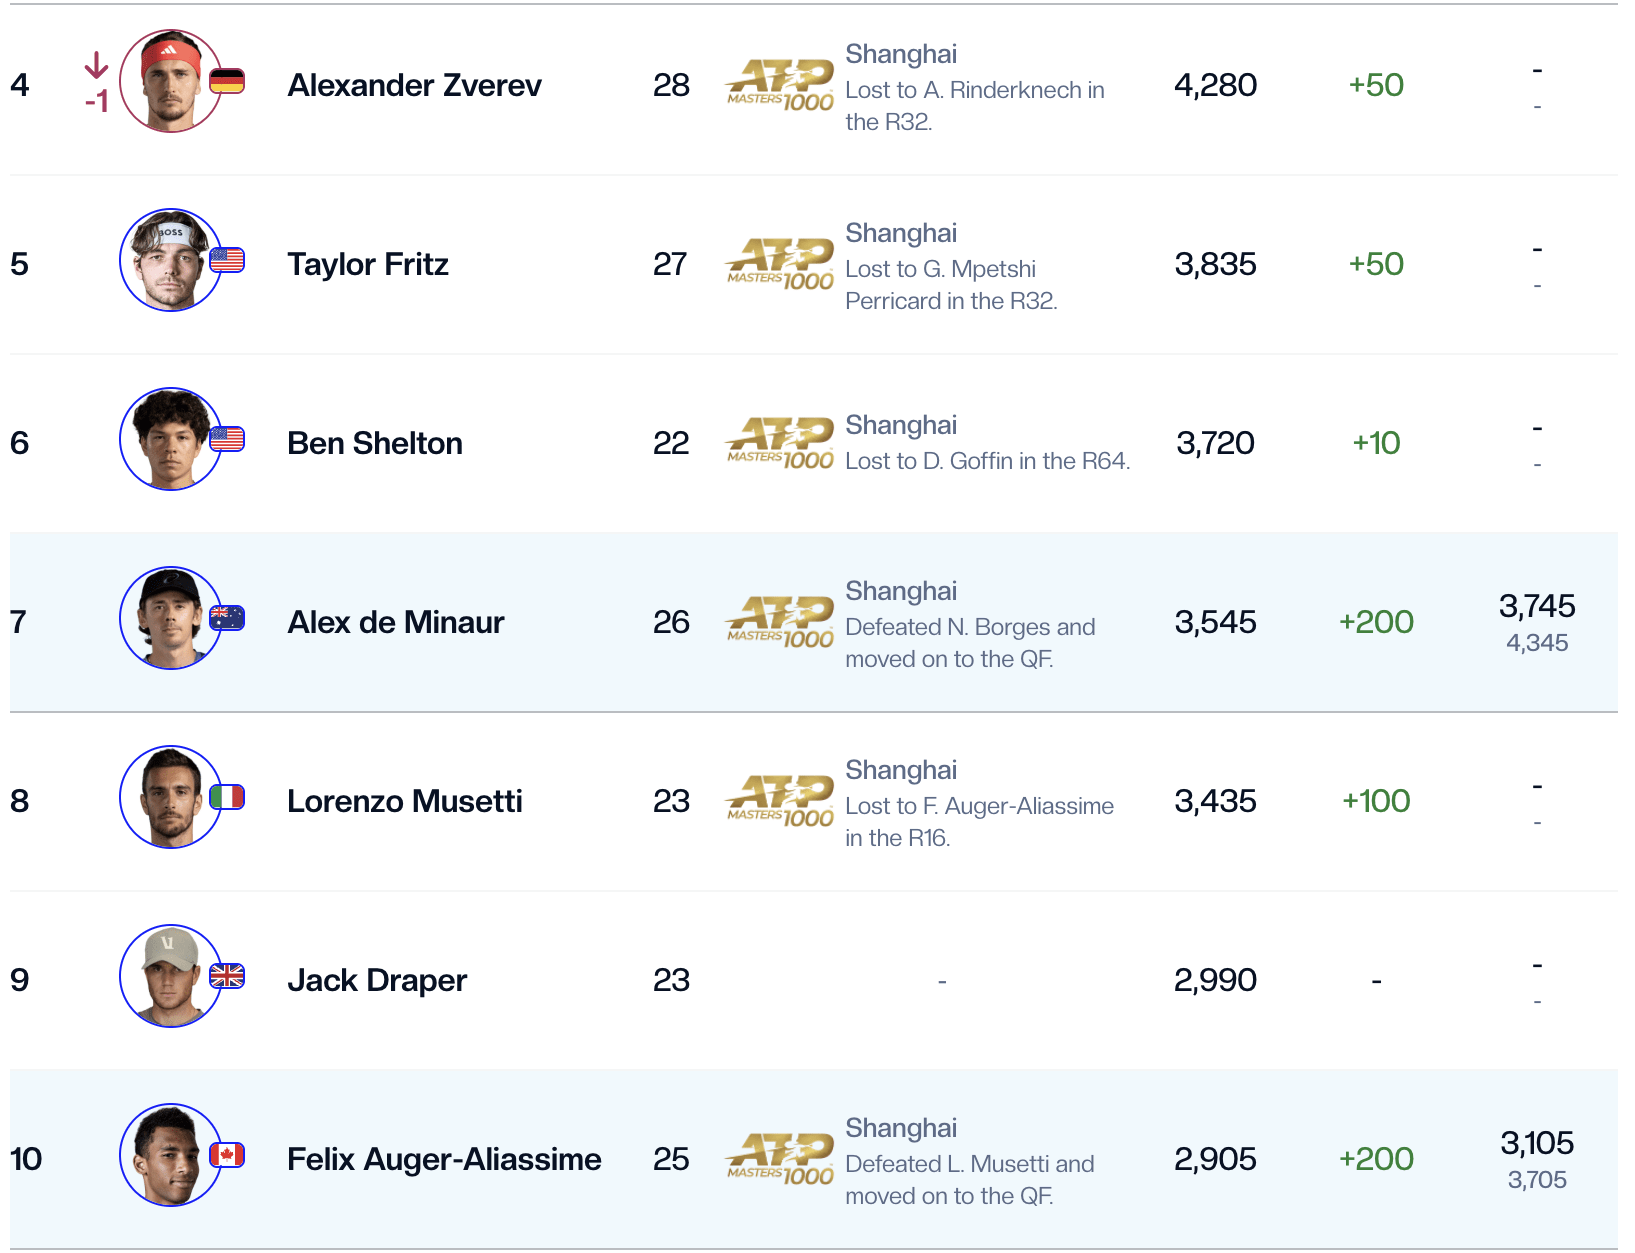Open Lorenzo Musetti's player profile
Image resolution: width=1635 pixels, height=1253 pixels.
(404, 801)
